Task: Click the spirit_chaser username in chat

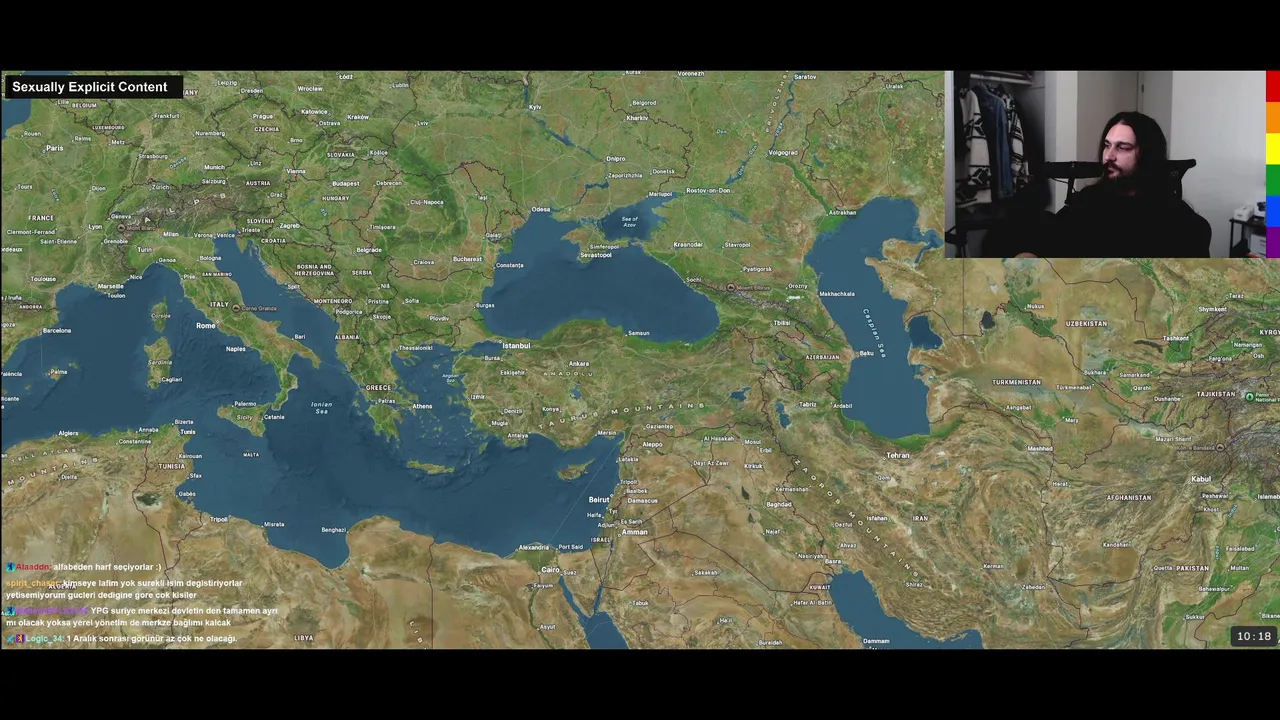Action: [x=33, y=583]
